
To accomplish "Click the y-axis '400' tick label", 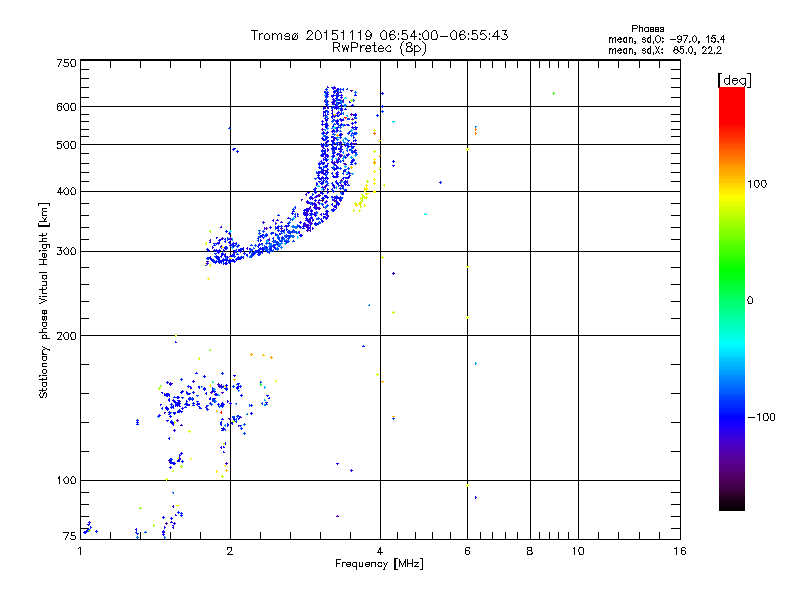I will coord(66,191).
